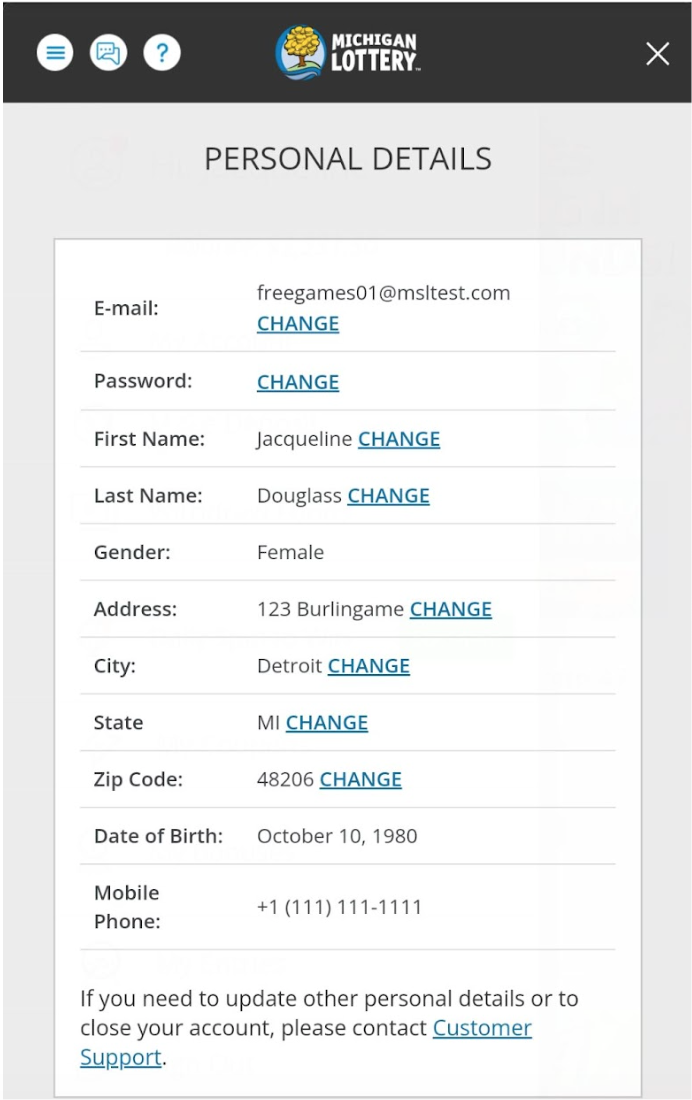Viewport: 692px width, 1100px height.
Task: Change the account password
Action: [x=297, y=381]
